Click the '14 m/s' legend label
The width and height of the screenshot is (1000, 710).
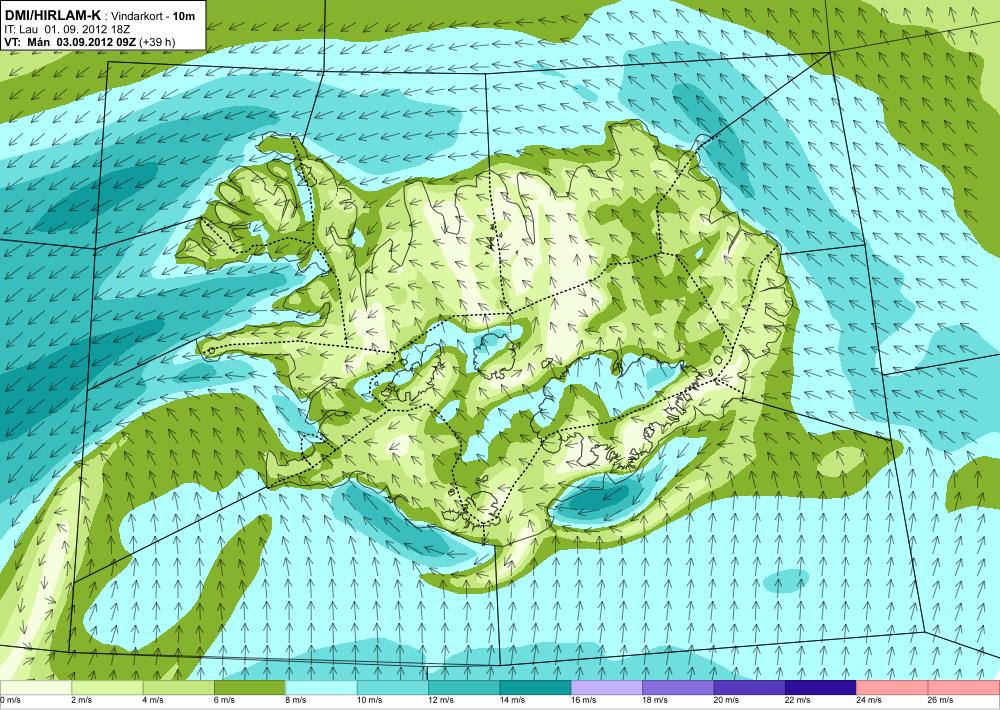[511, 700]
